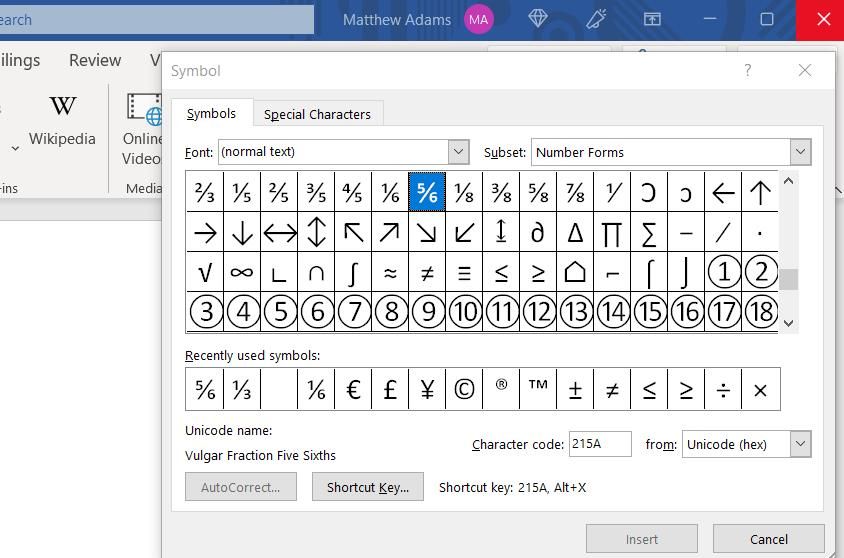Image resolution: width=844 pixels, height=558 pixels.
Task: Click the symbol grid scroll up arrow
Action: 789,181
